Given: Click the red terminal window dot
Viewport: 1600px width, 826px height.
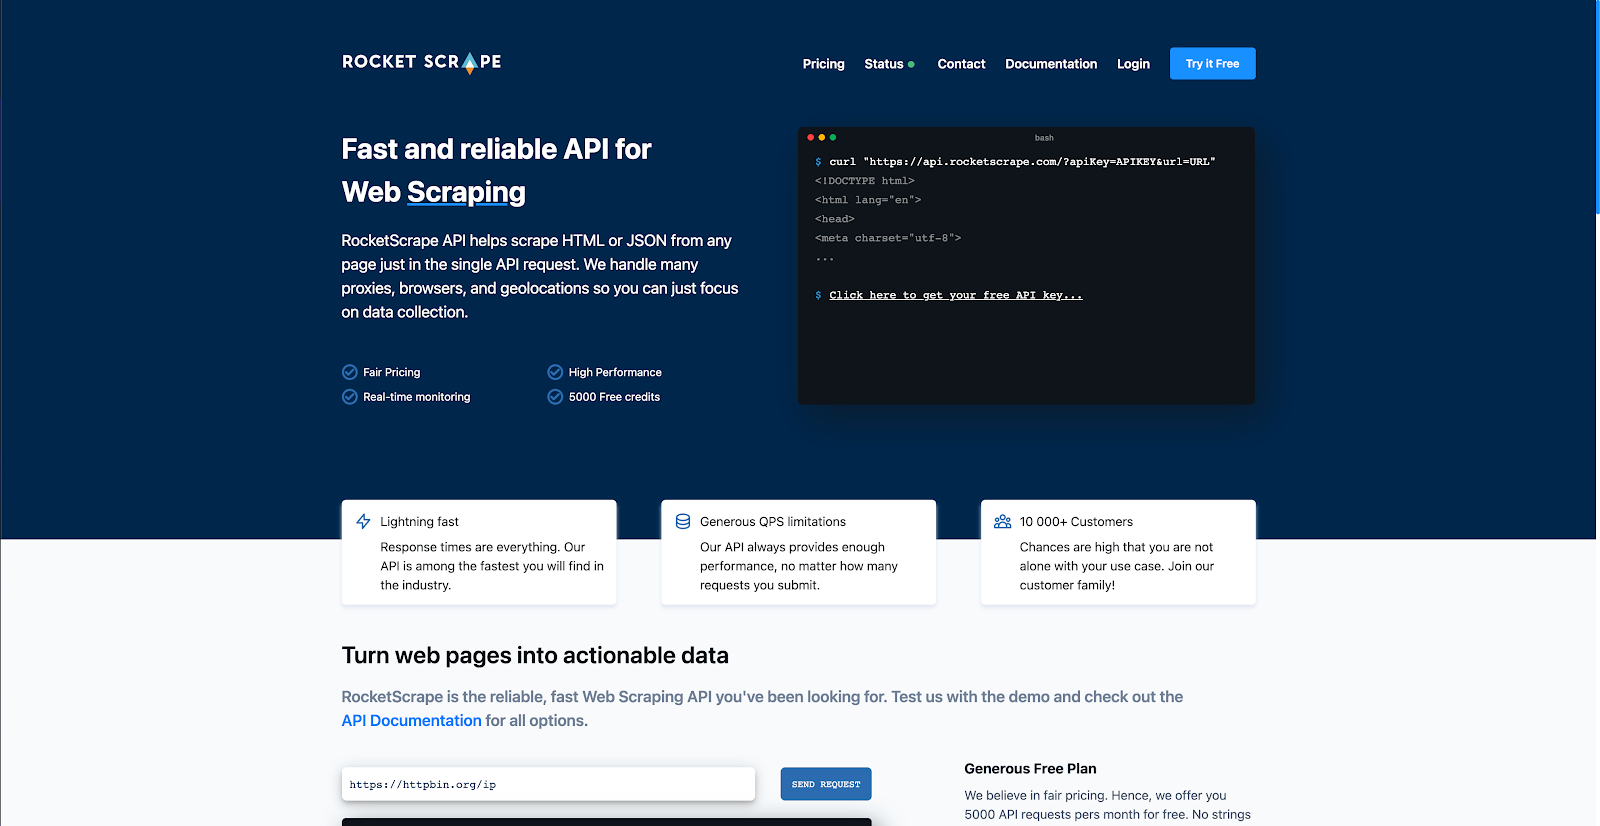Looking at the screenshot, I should (x=810, y=137).
